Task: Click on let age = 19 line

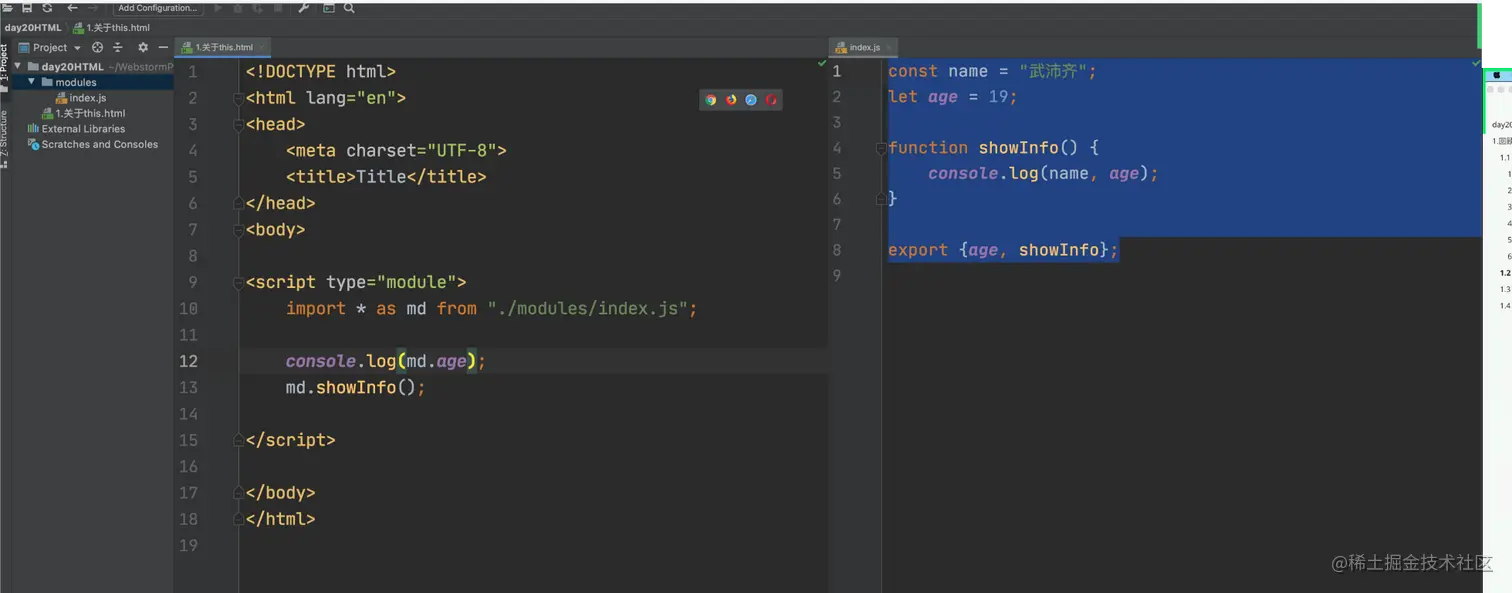Action: (x=952, y=97)
